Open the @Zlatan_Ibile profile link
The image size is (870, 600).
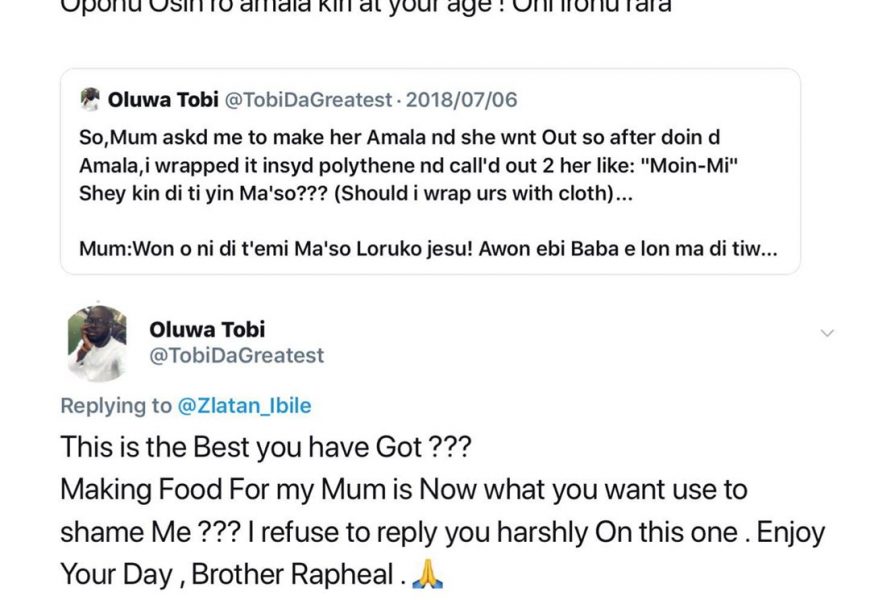coord(244,405)
